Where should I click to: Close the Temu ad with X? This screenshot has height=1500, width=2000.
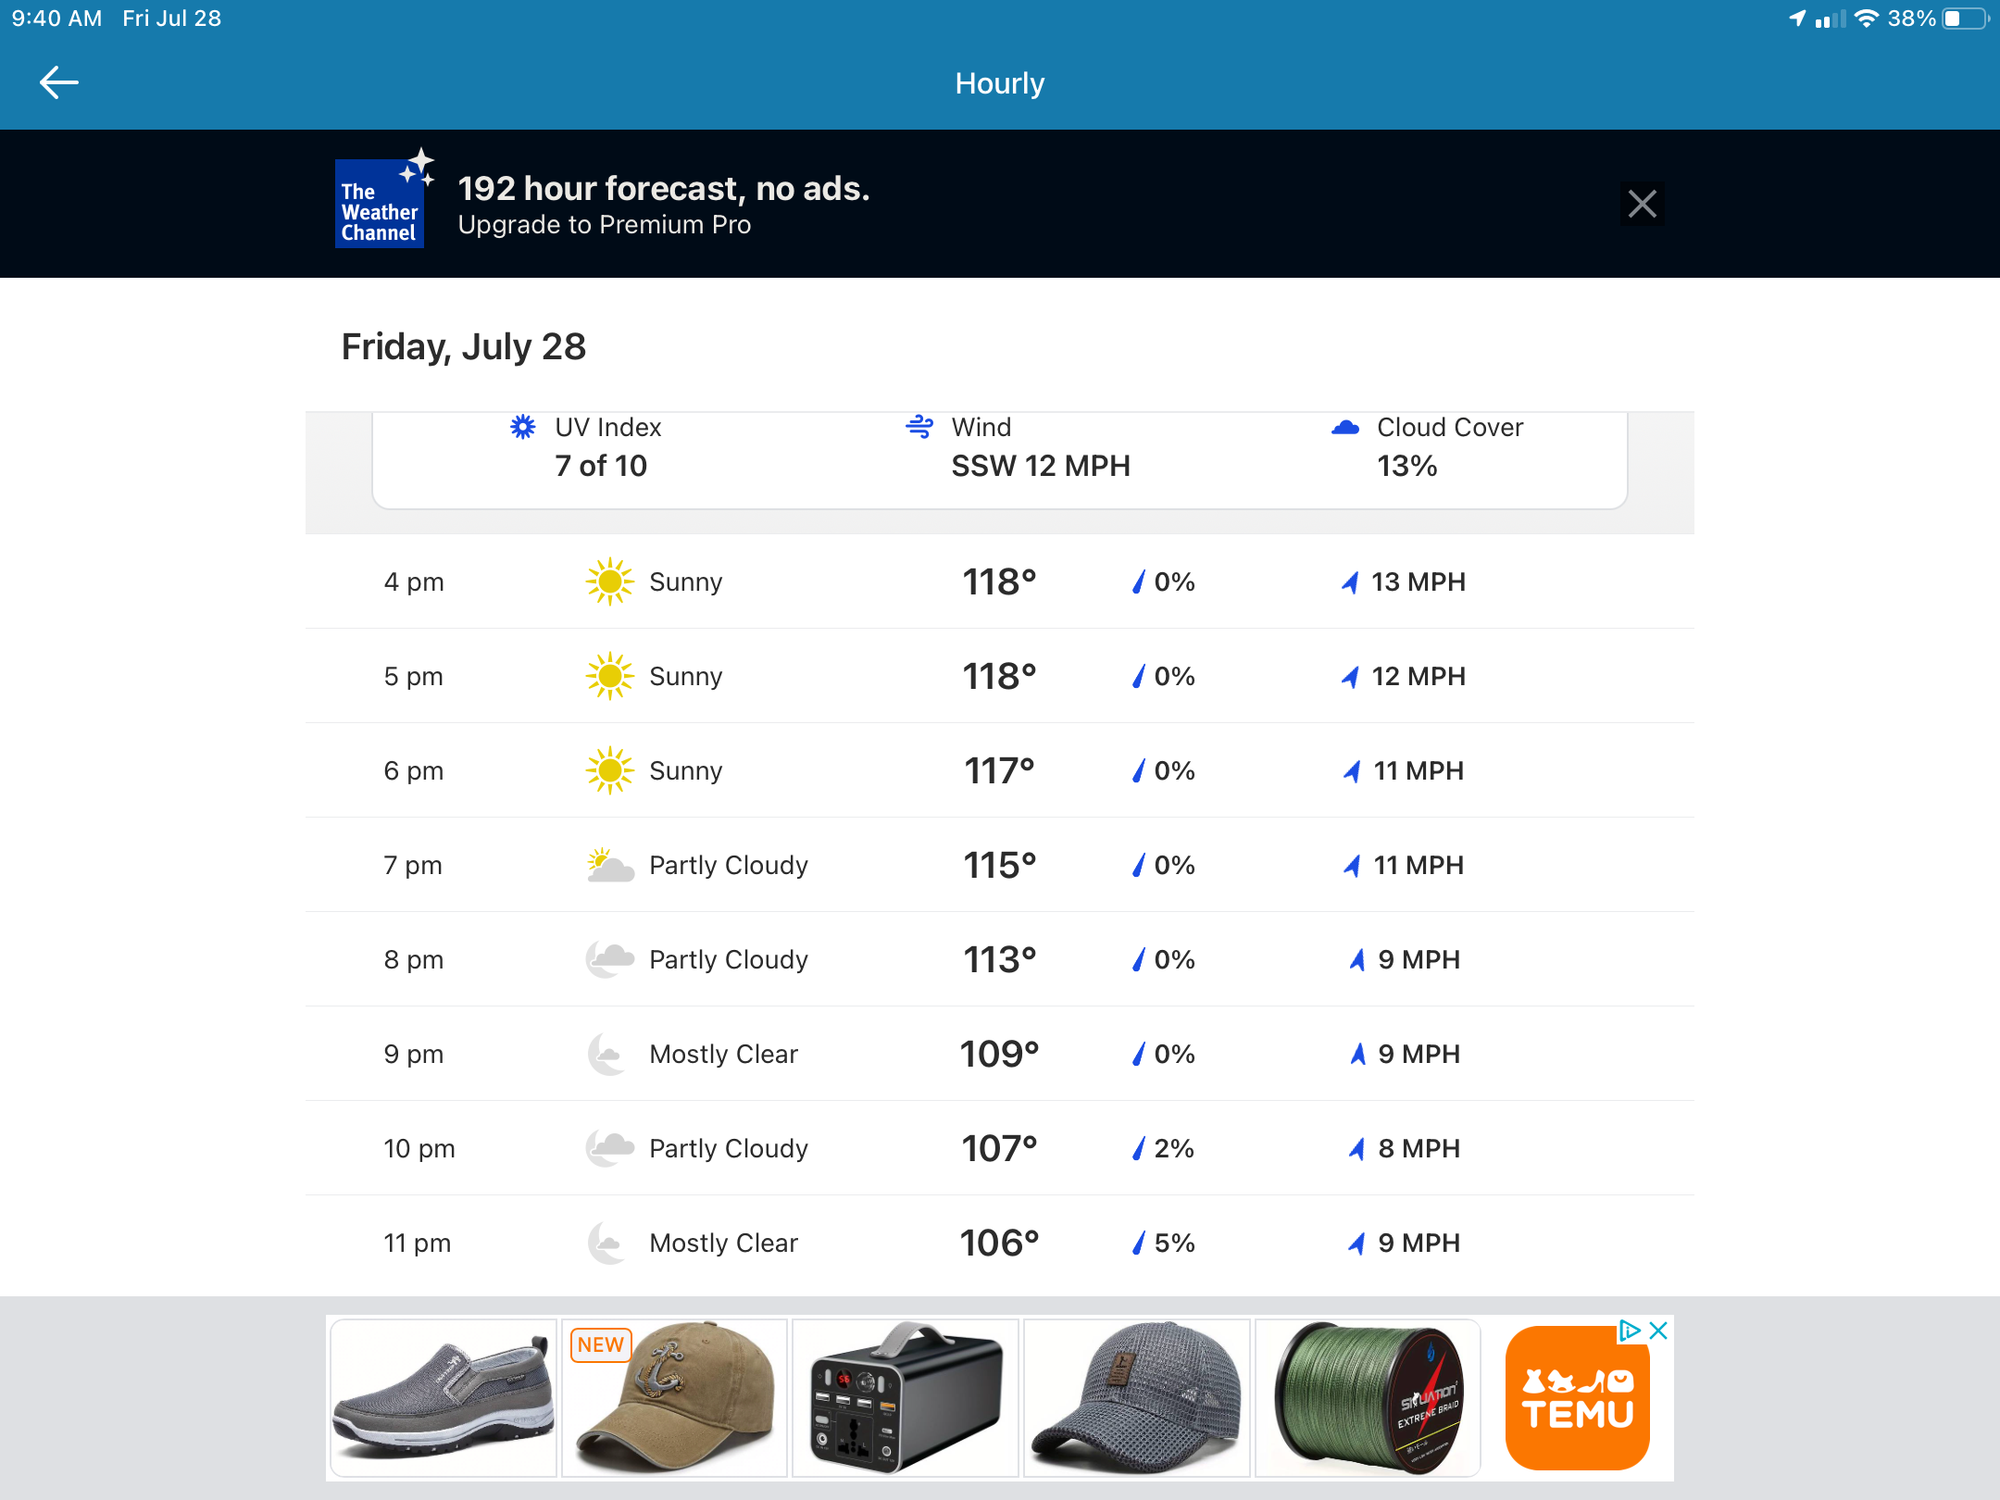click(x=1658, y=1330)
